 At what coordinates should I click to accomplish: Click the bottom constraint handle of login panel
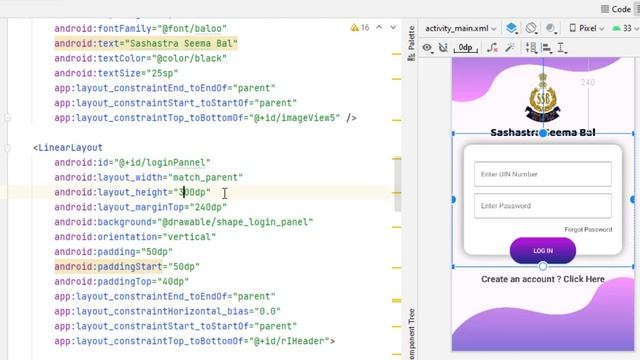tap(542, 266)
